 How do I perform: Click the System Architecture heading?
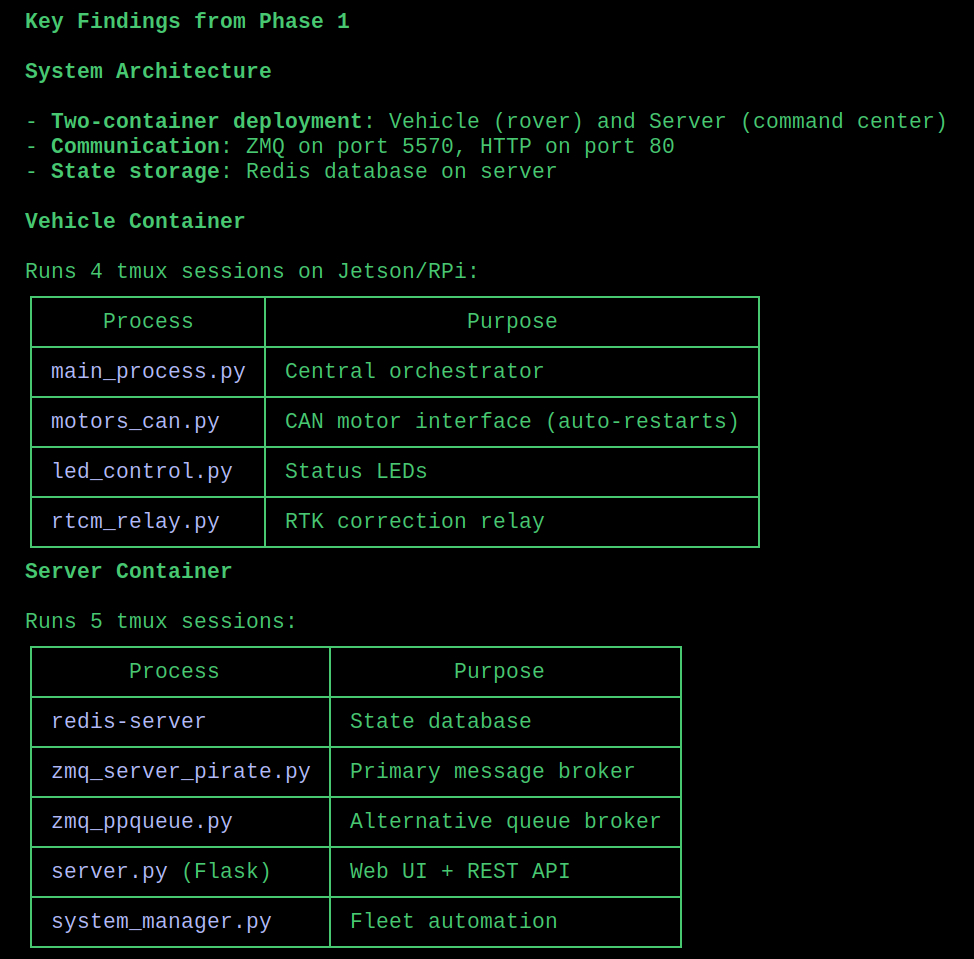[148, 72]
